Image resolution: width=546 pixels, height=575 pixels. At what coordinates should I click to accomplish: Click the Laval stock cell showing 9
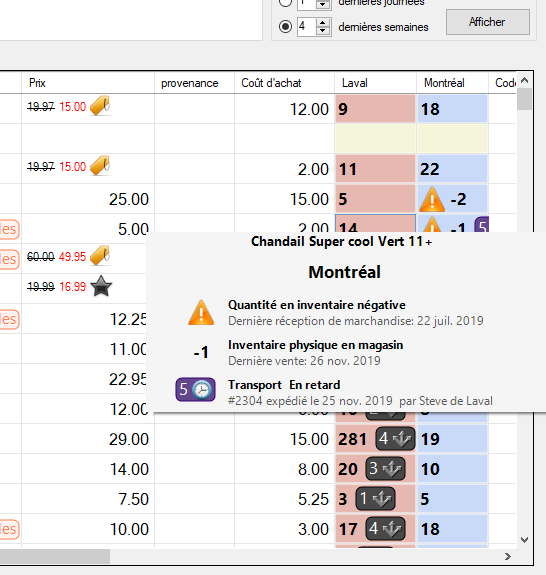pos(375,109)
